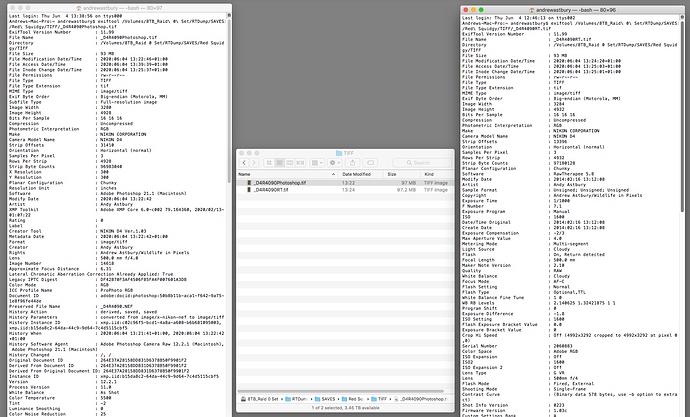Click the 13:22 date modified cell

(x=349, y=183)
